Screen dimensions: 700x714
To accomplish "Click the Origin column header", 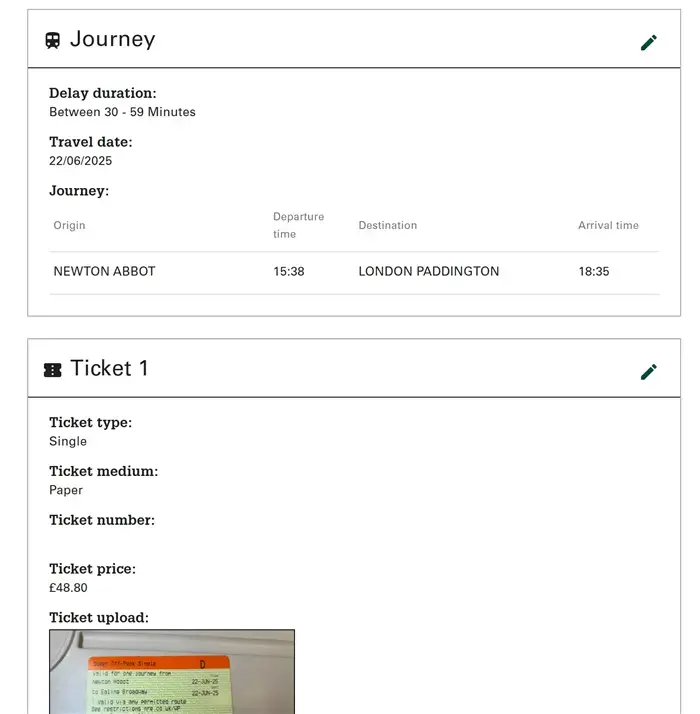I will tap(69, 225).
